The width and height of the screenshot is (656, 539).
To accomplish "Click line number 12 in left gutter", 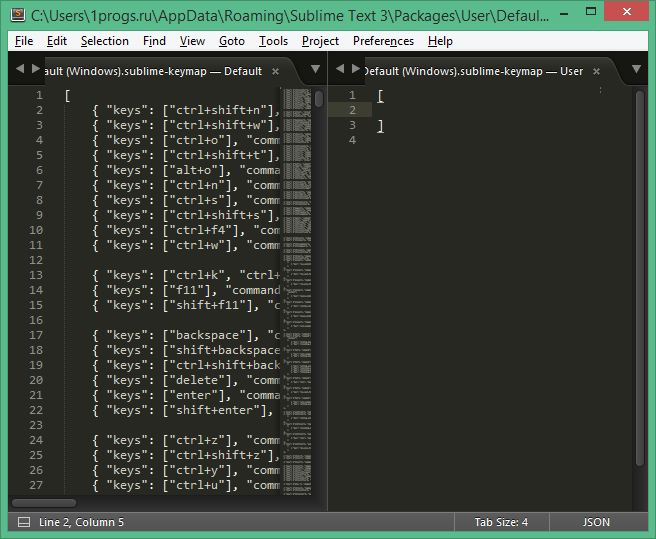I will (36, 260).
